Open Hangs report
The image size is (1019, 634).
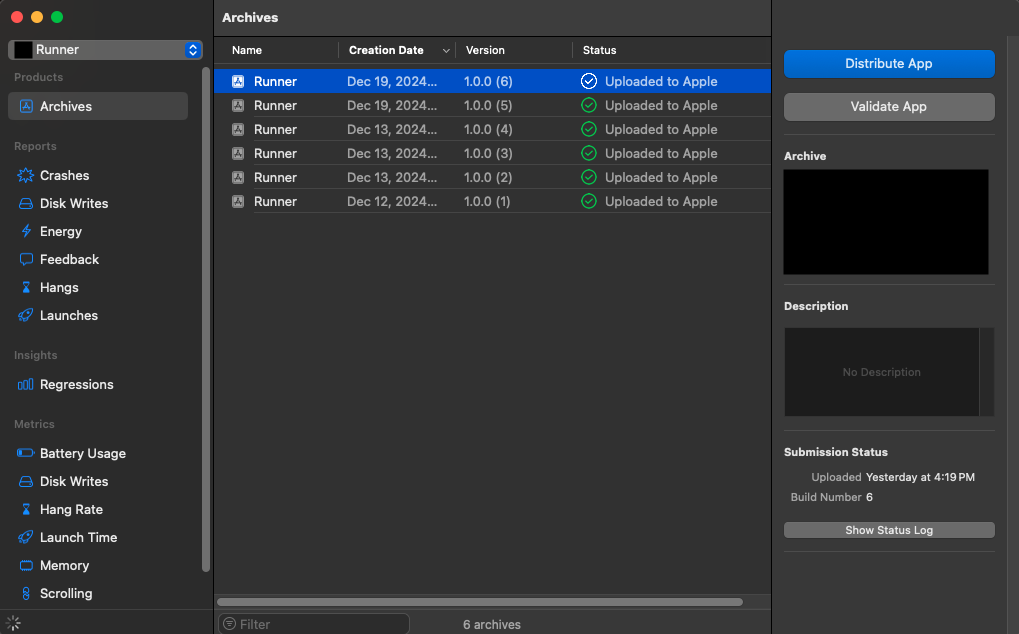59,287
